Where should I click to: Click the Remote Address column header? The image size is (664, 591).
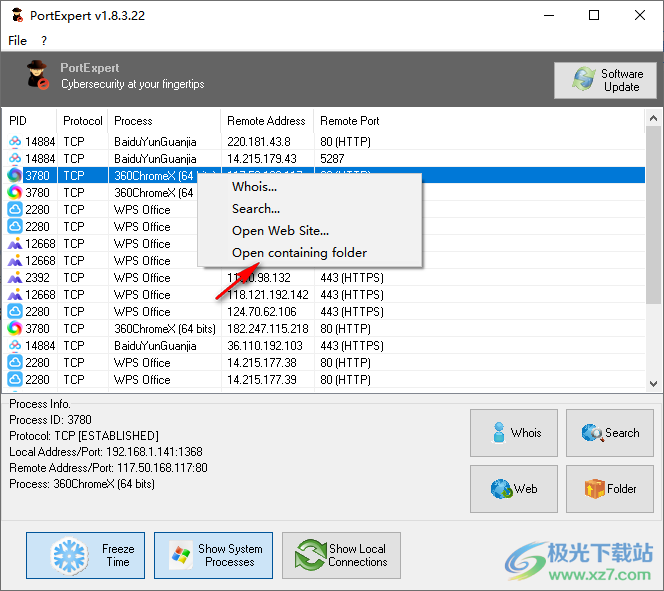pos(267,121)
